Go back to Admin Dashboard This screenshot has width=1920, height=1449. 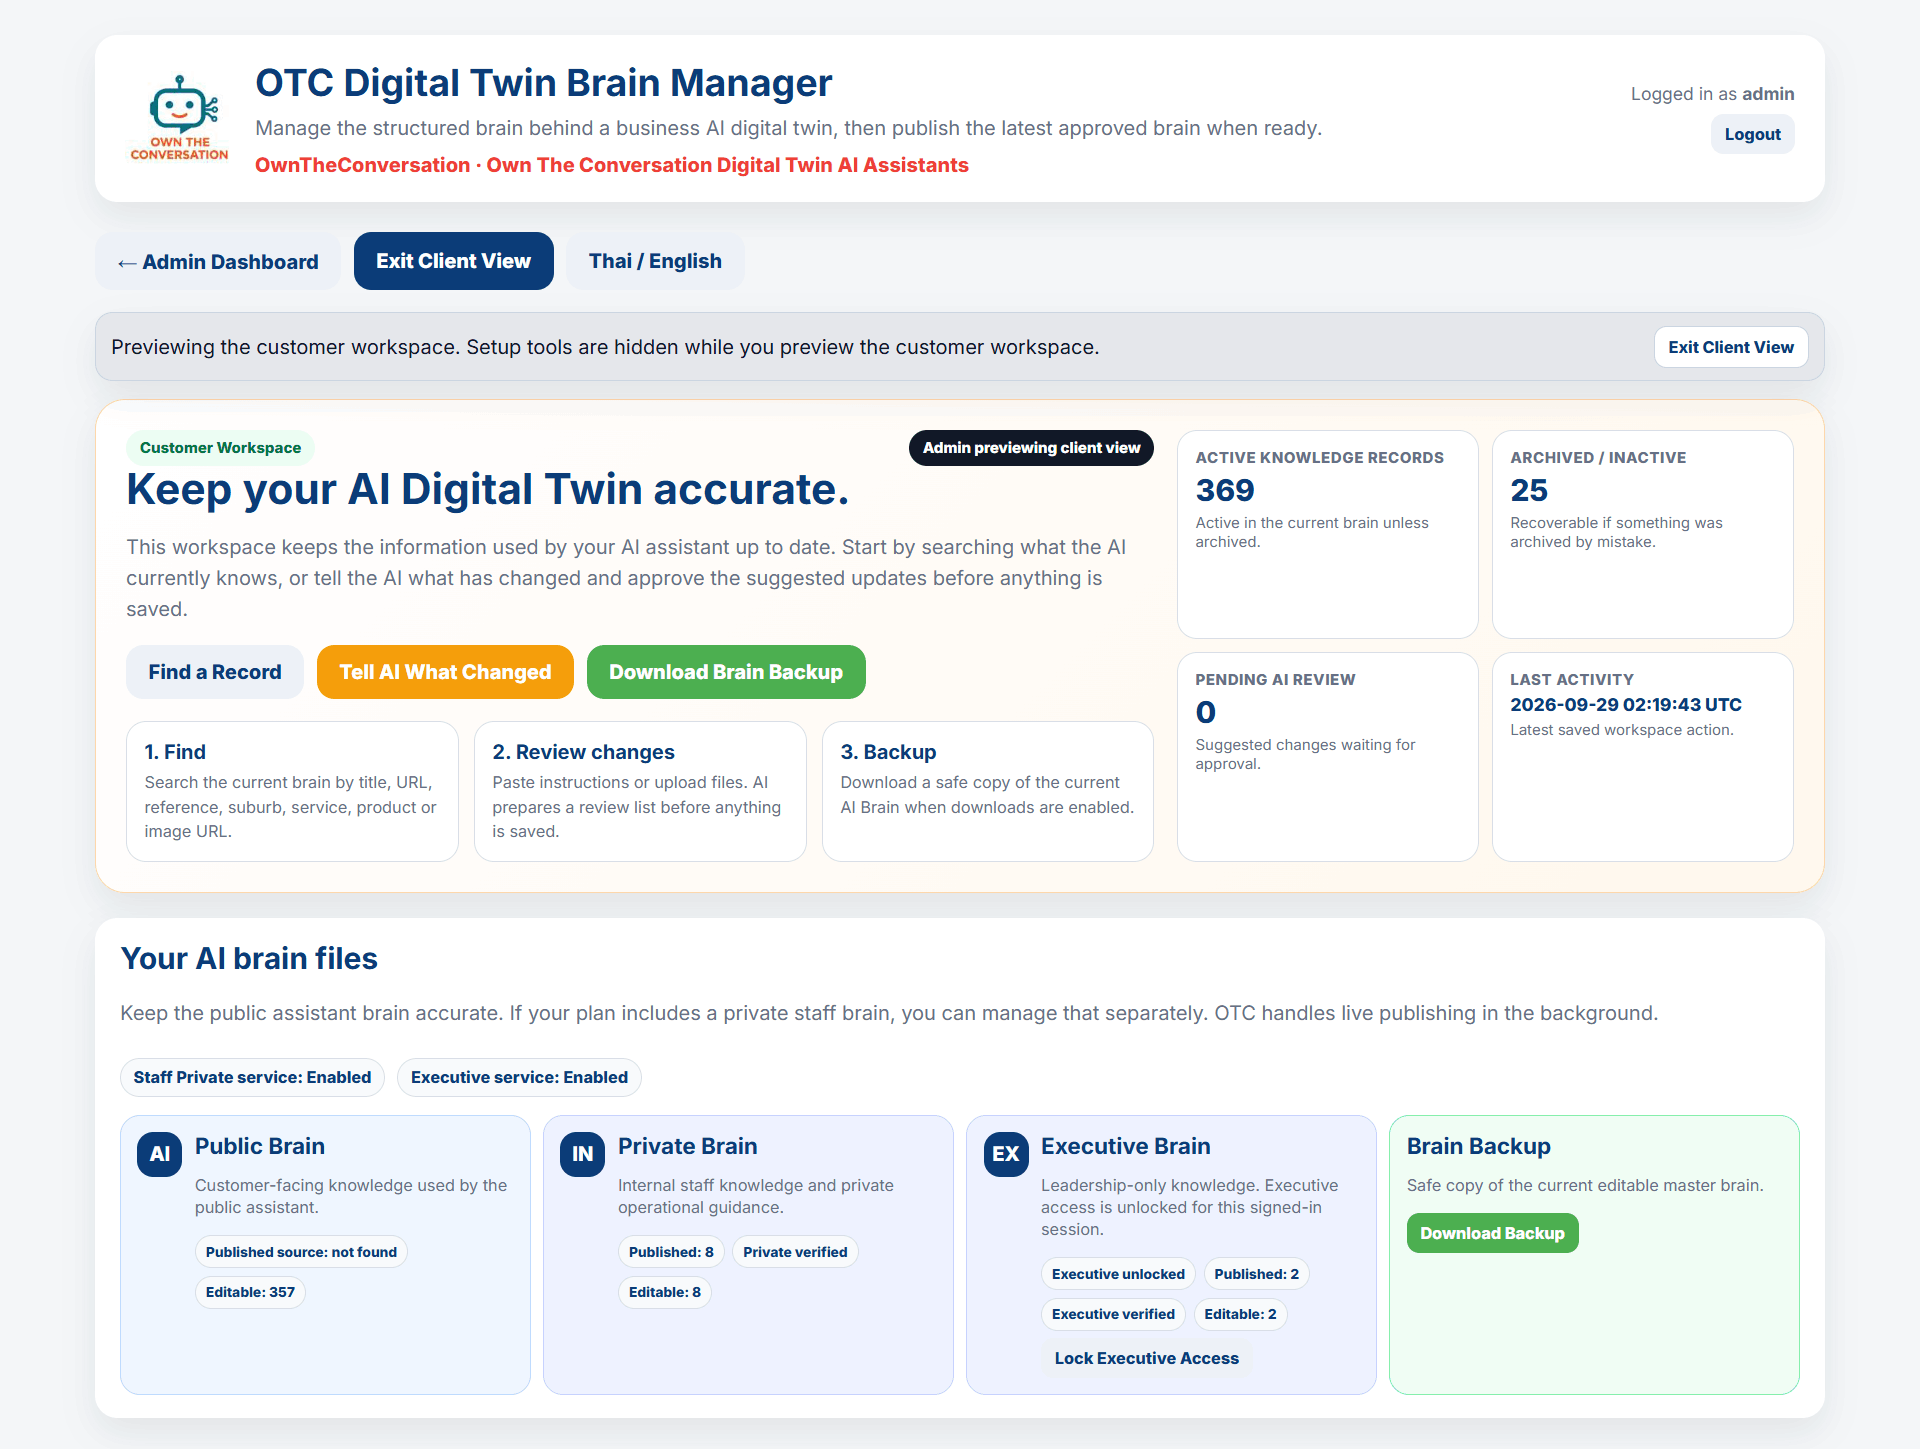[218, 262]
